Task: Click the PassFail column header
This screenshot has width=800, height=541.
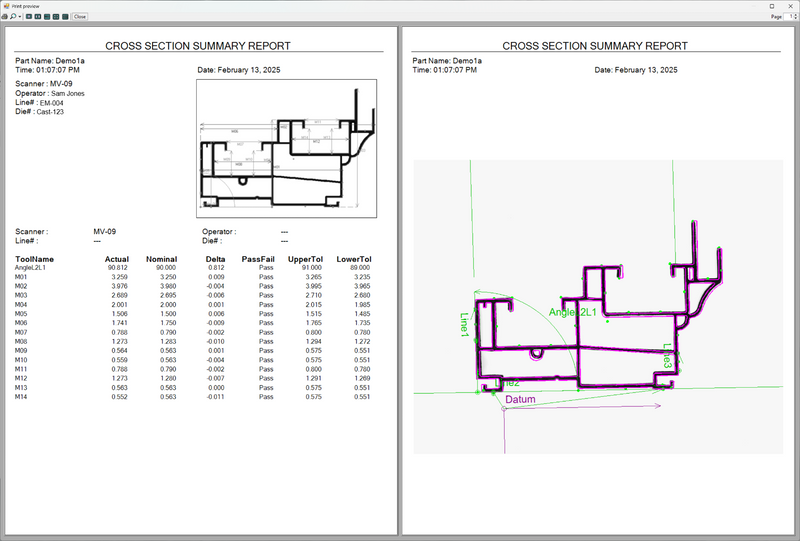Action: 257,259
